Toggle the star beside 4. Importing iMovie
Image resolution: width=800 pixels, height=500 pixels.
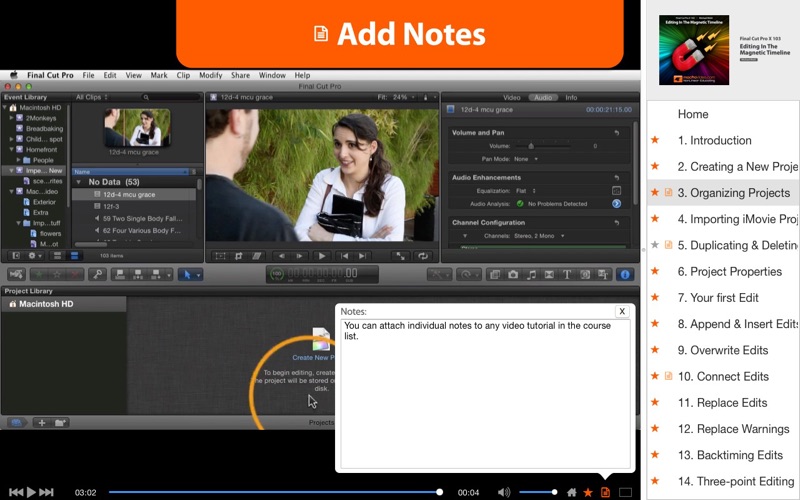(x=655, y=218)
